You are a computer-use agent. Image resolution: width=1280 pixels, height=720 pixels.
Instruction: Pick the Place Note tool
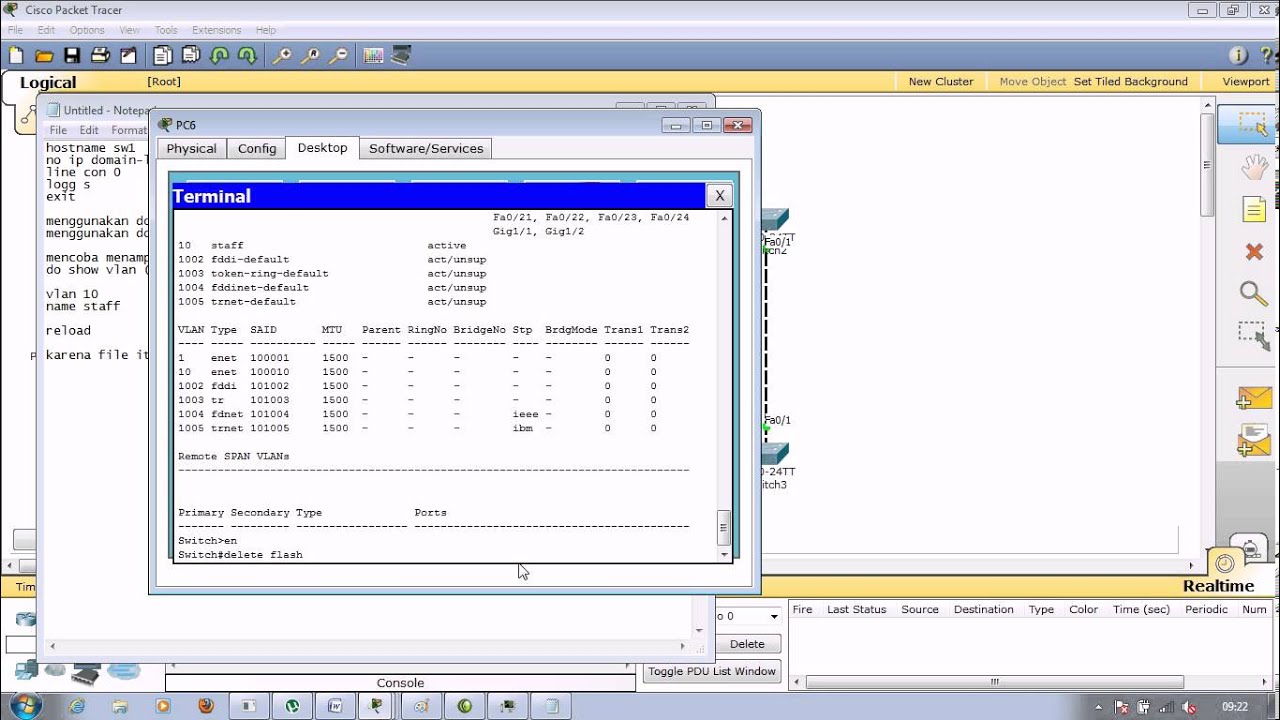pyautogui.click(x=1254, y=209)
